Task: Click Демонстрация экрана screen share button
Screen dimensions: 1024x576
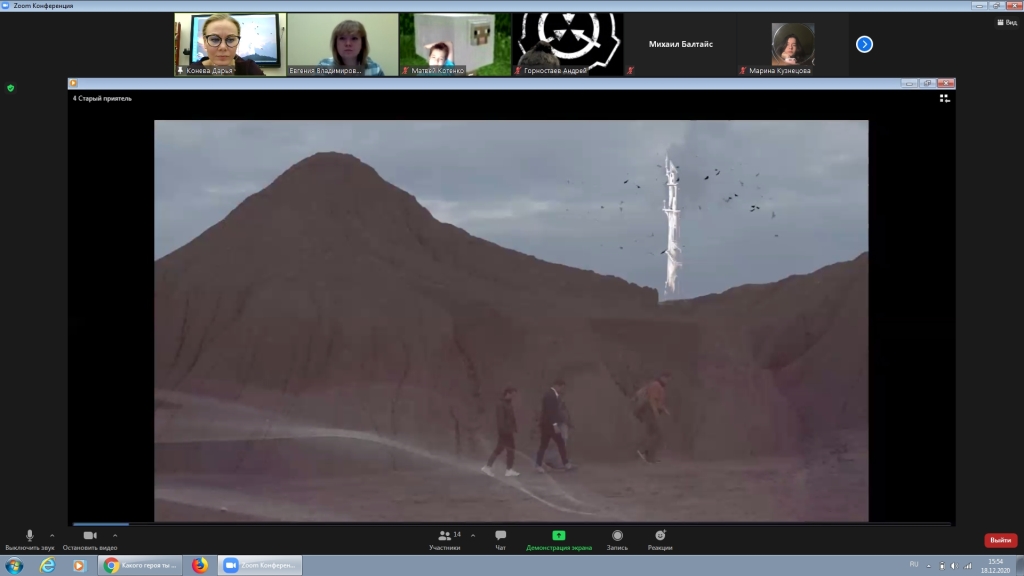Action: coord(559,539)
